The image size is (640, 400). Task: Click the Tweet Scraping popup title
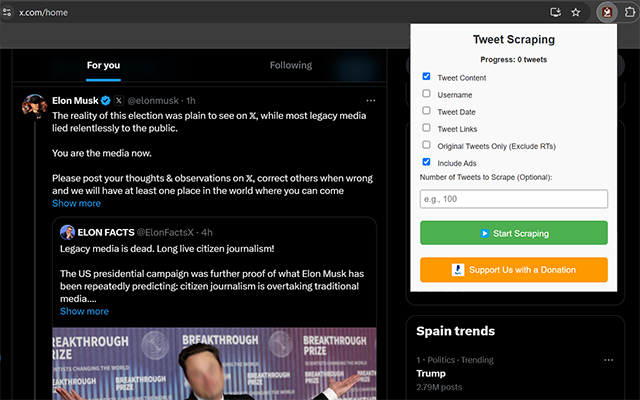pos(514,40)
